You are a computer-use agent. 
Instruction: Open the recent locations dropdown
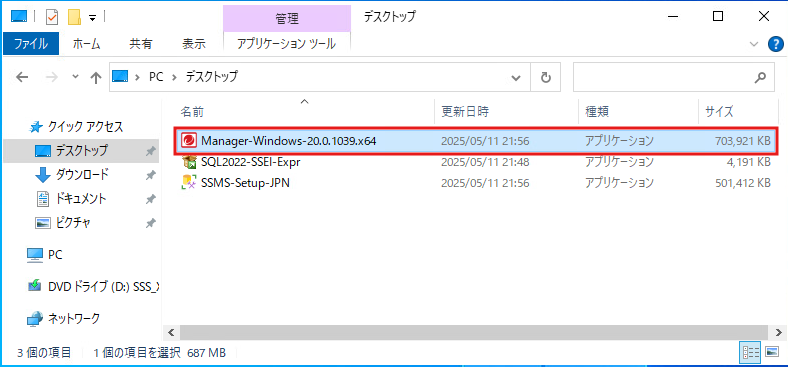point(76,77)
